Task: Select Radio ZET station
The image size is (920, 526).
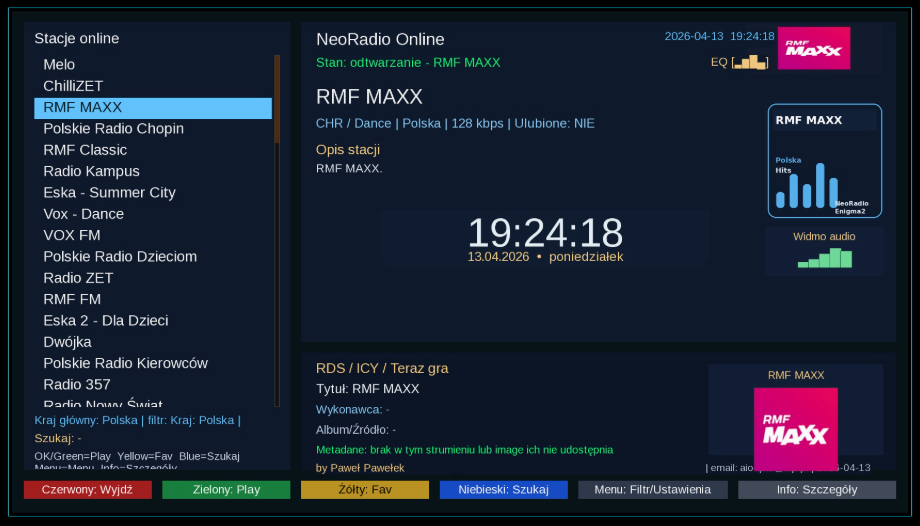Action: point(153,278)
